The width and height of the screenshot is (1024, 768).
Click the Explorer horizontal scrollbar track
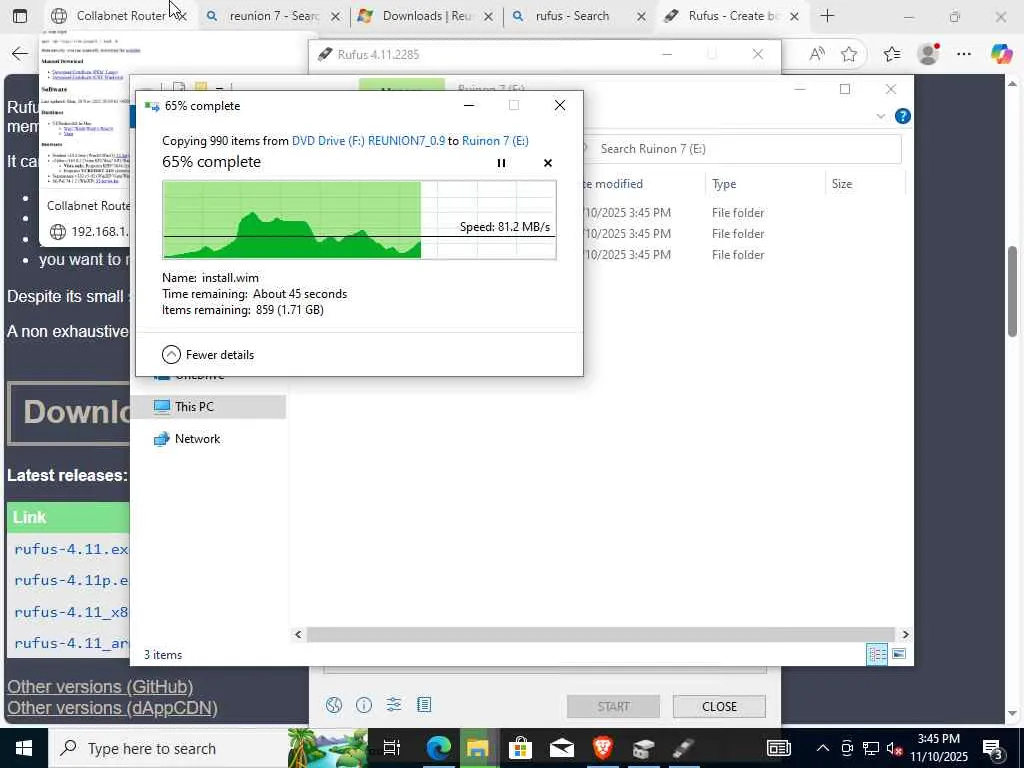tap(601, 634)
